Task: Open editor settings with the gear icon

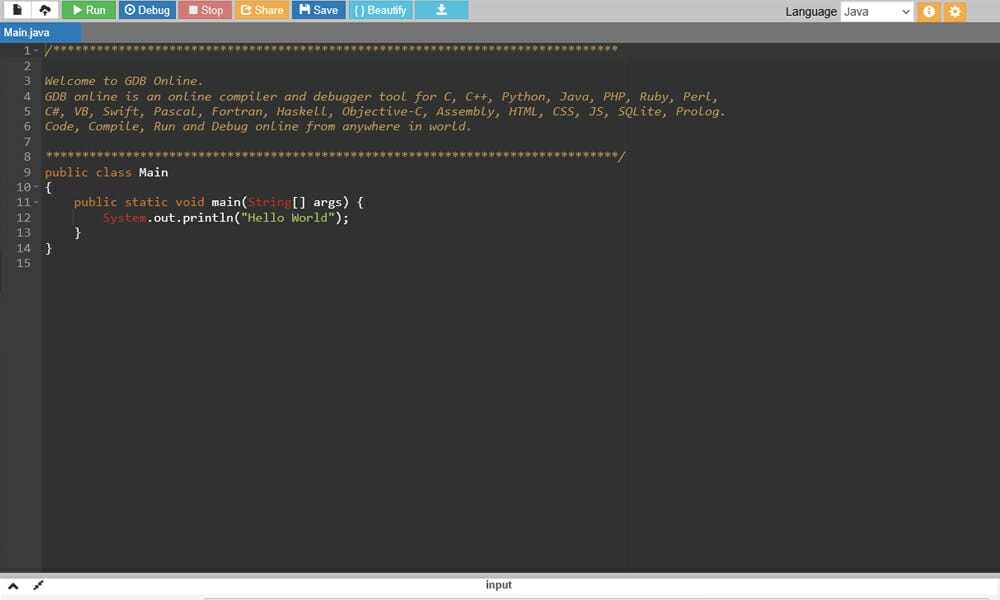Action: pos(952,11)
